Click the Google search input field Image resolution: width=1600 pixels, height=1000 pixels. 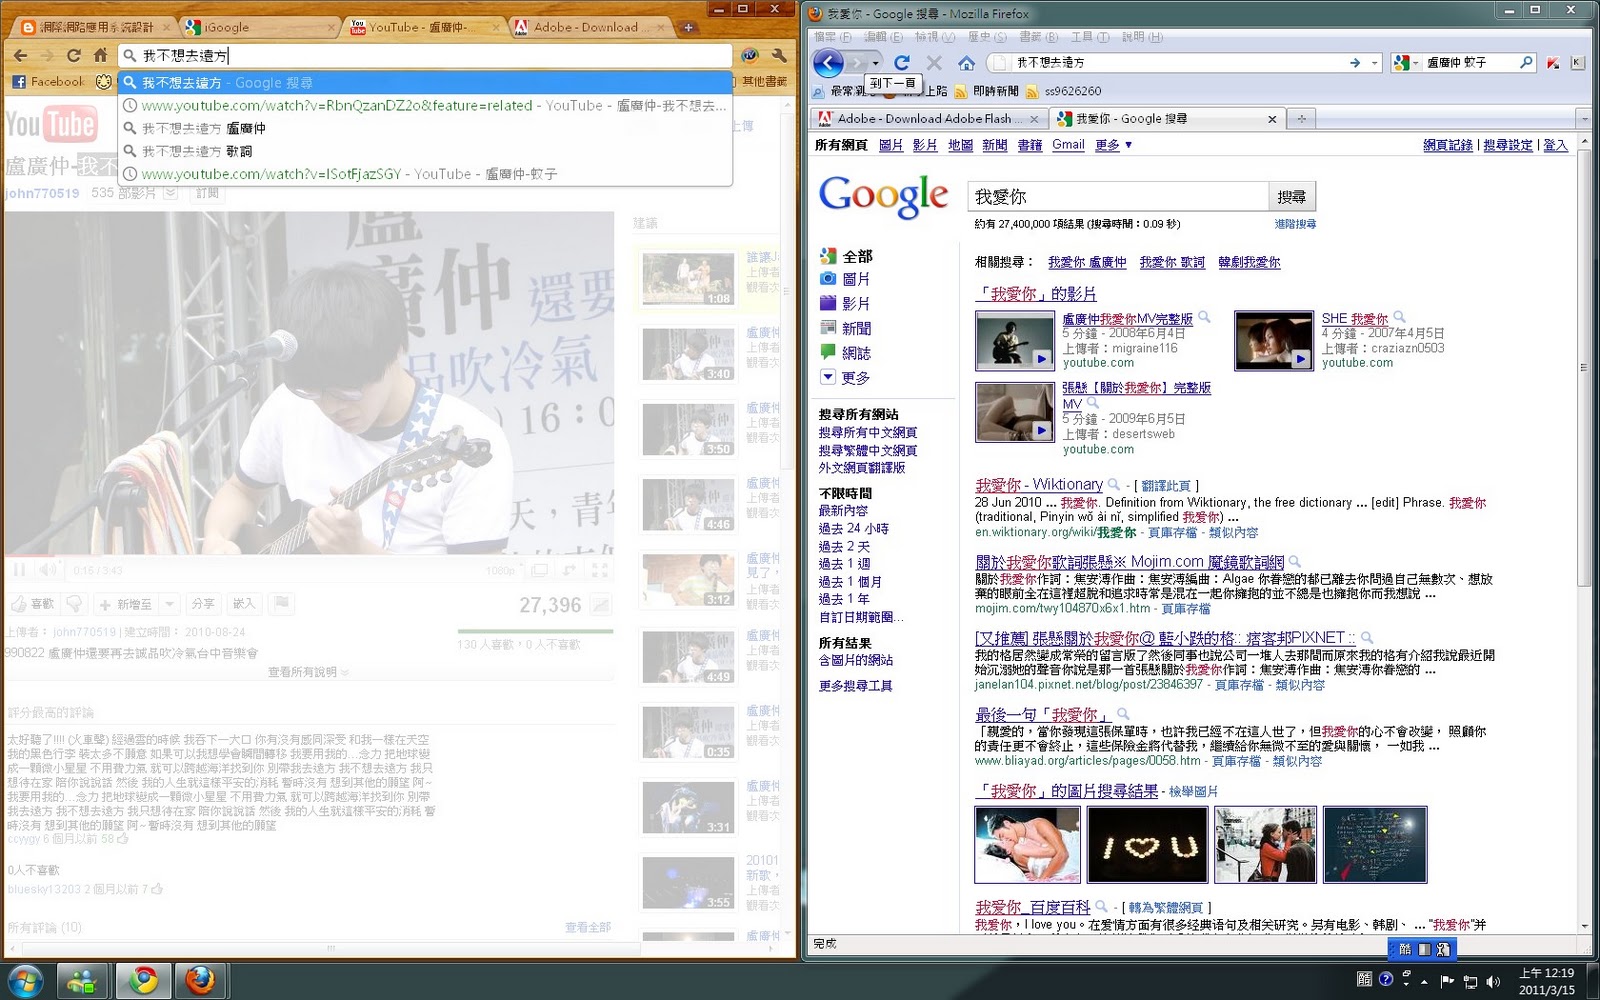(1118, 196)
